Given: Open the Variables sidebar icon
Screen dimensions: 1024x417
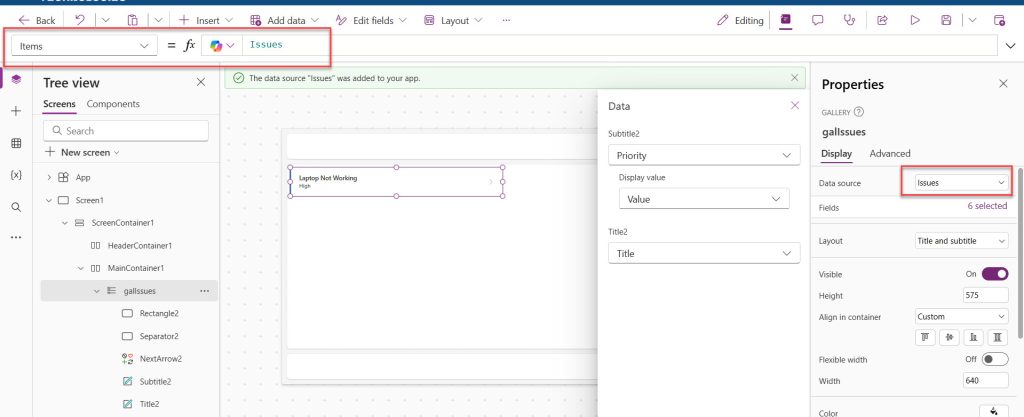Looking at the screenshot, I should (16, 175).
